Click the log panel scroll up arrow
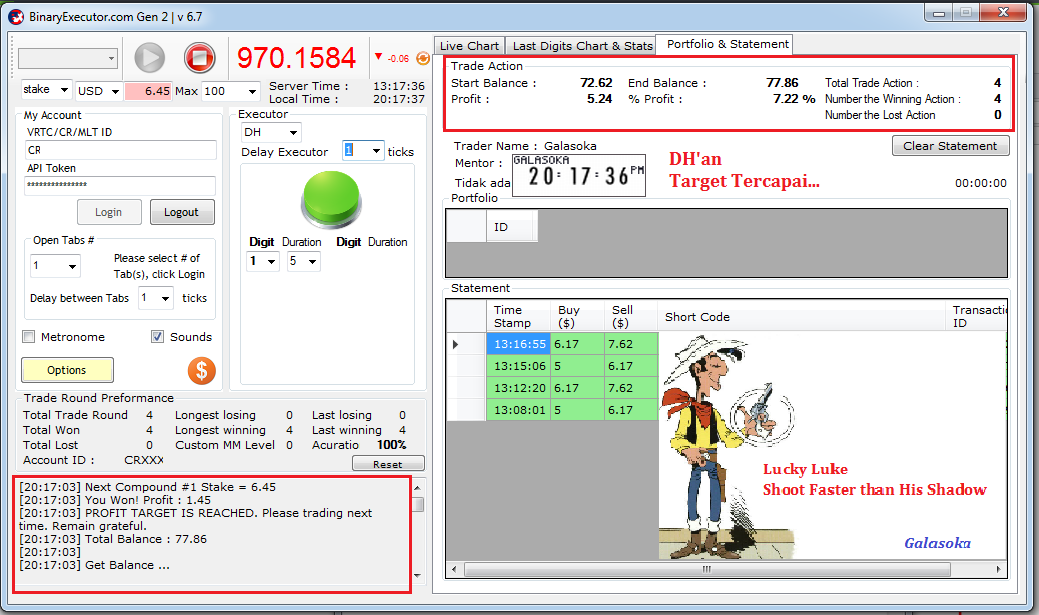 [417, 488]
